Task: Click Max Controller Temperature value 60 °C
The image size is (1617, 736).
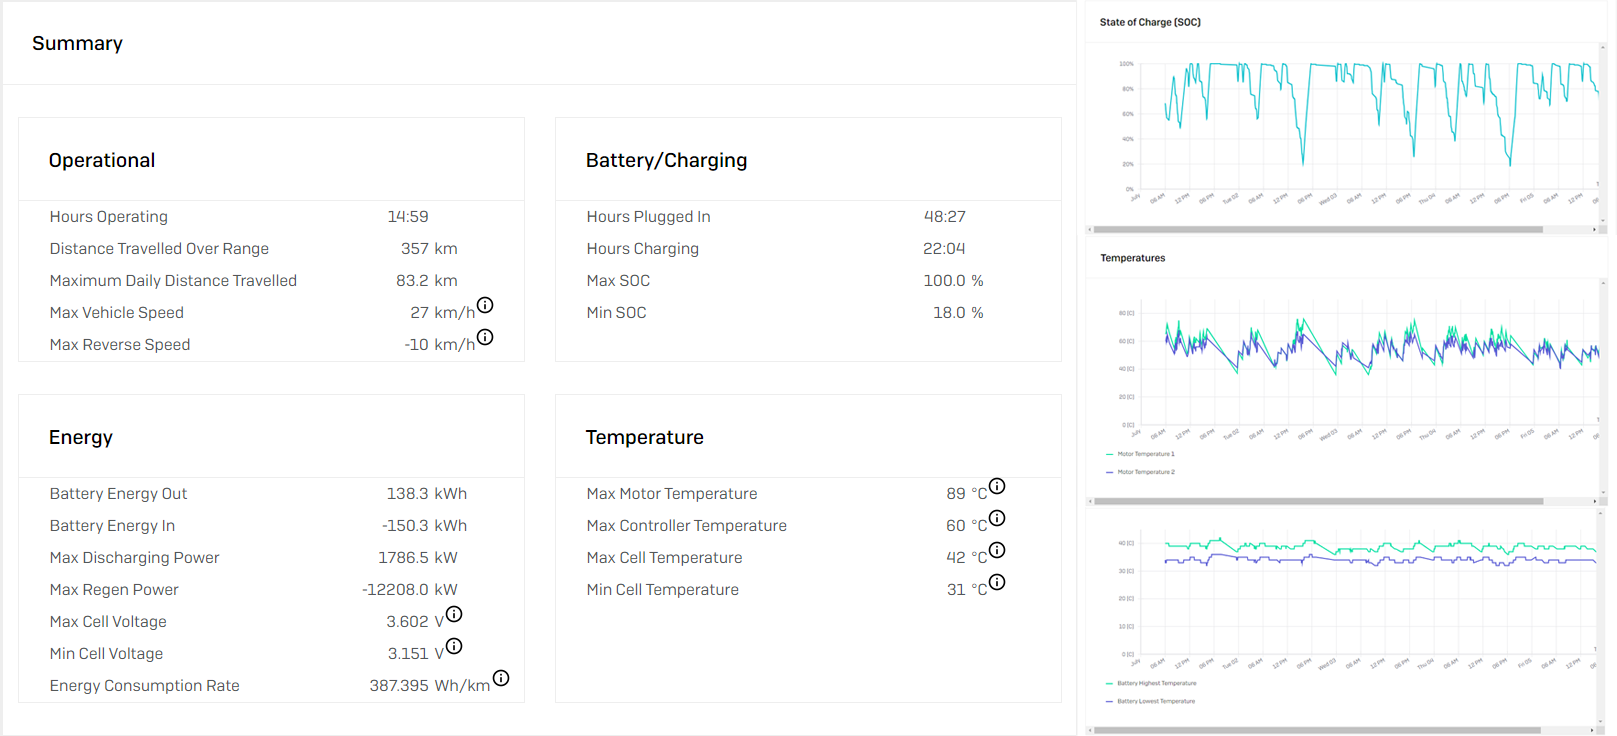Action: pos(967,526)
